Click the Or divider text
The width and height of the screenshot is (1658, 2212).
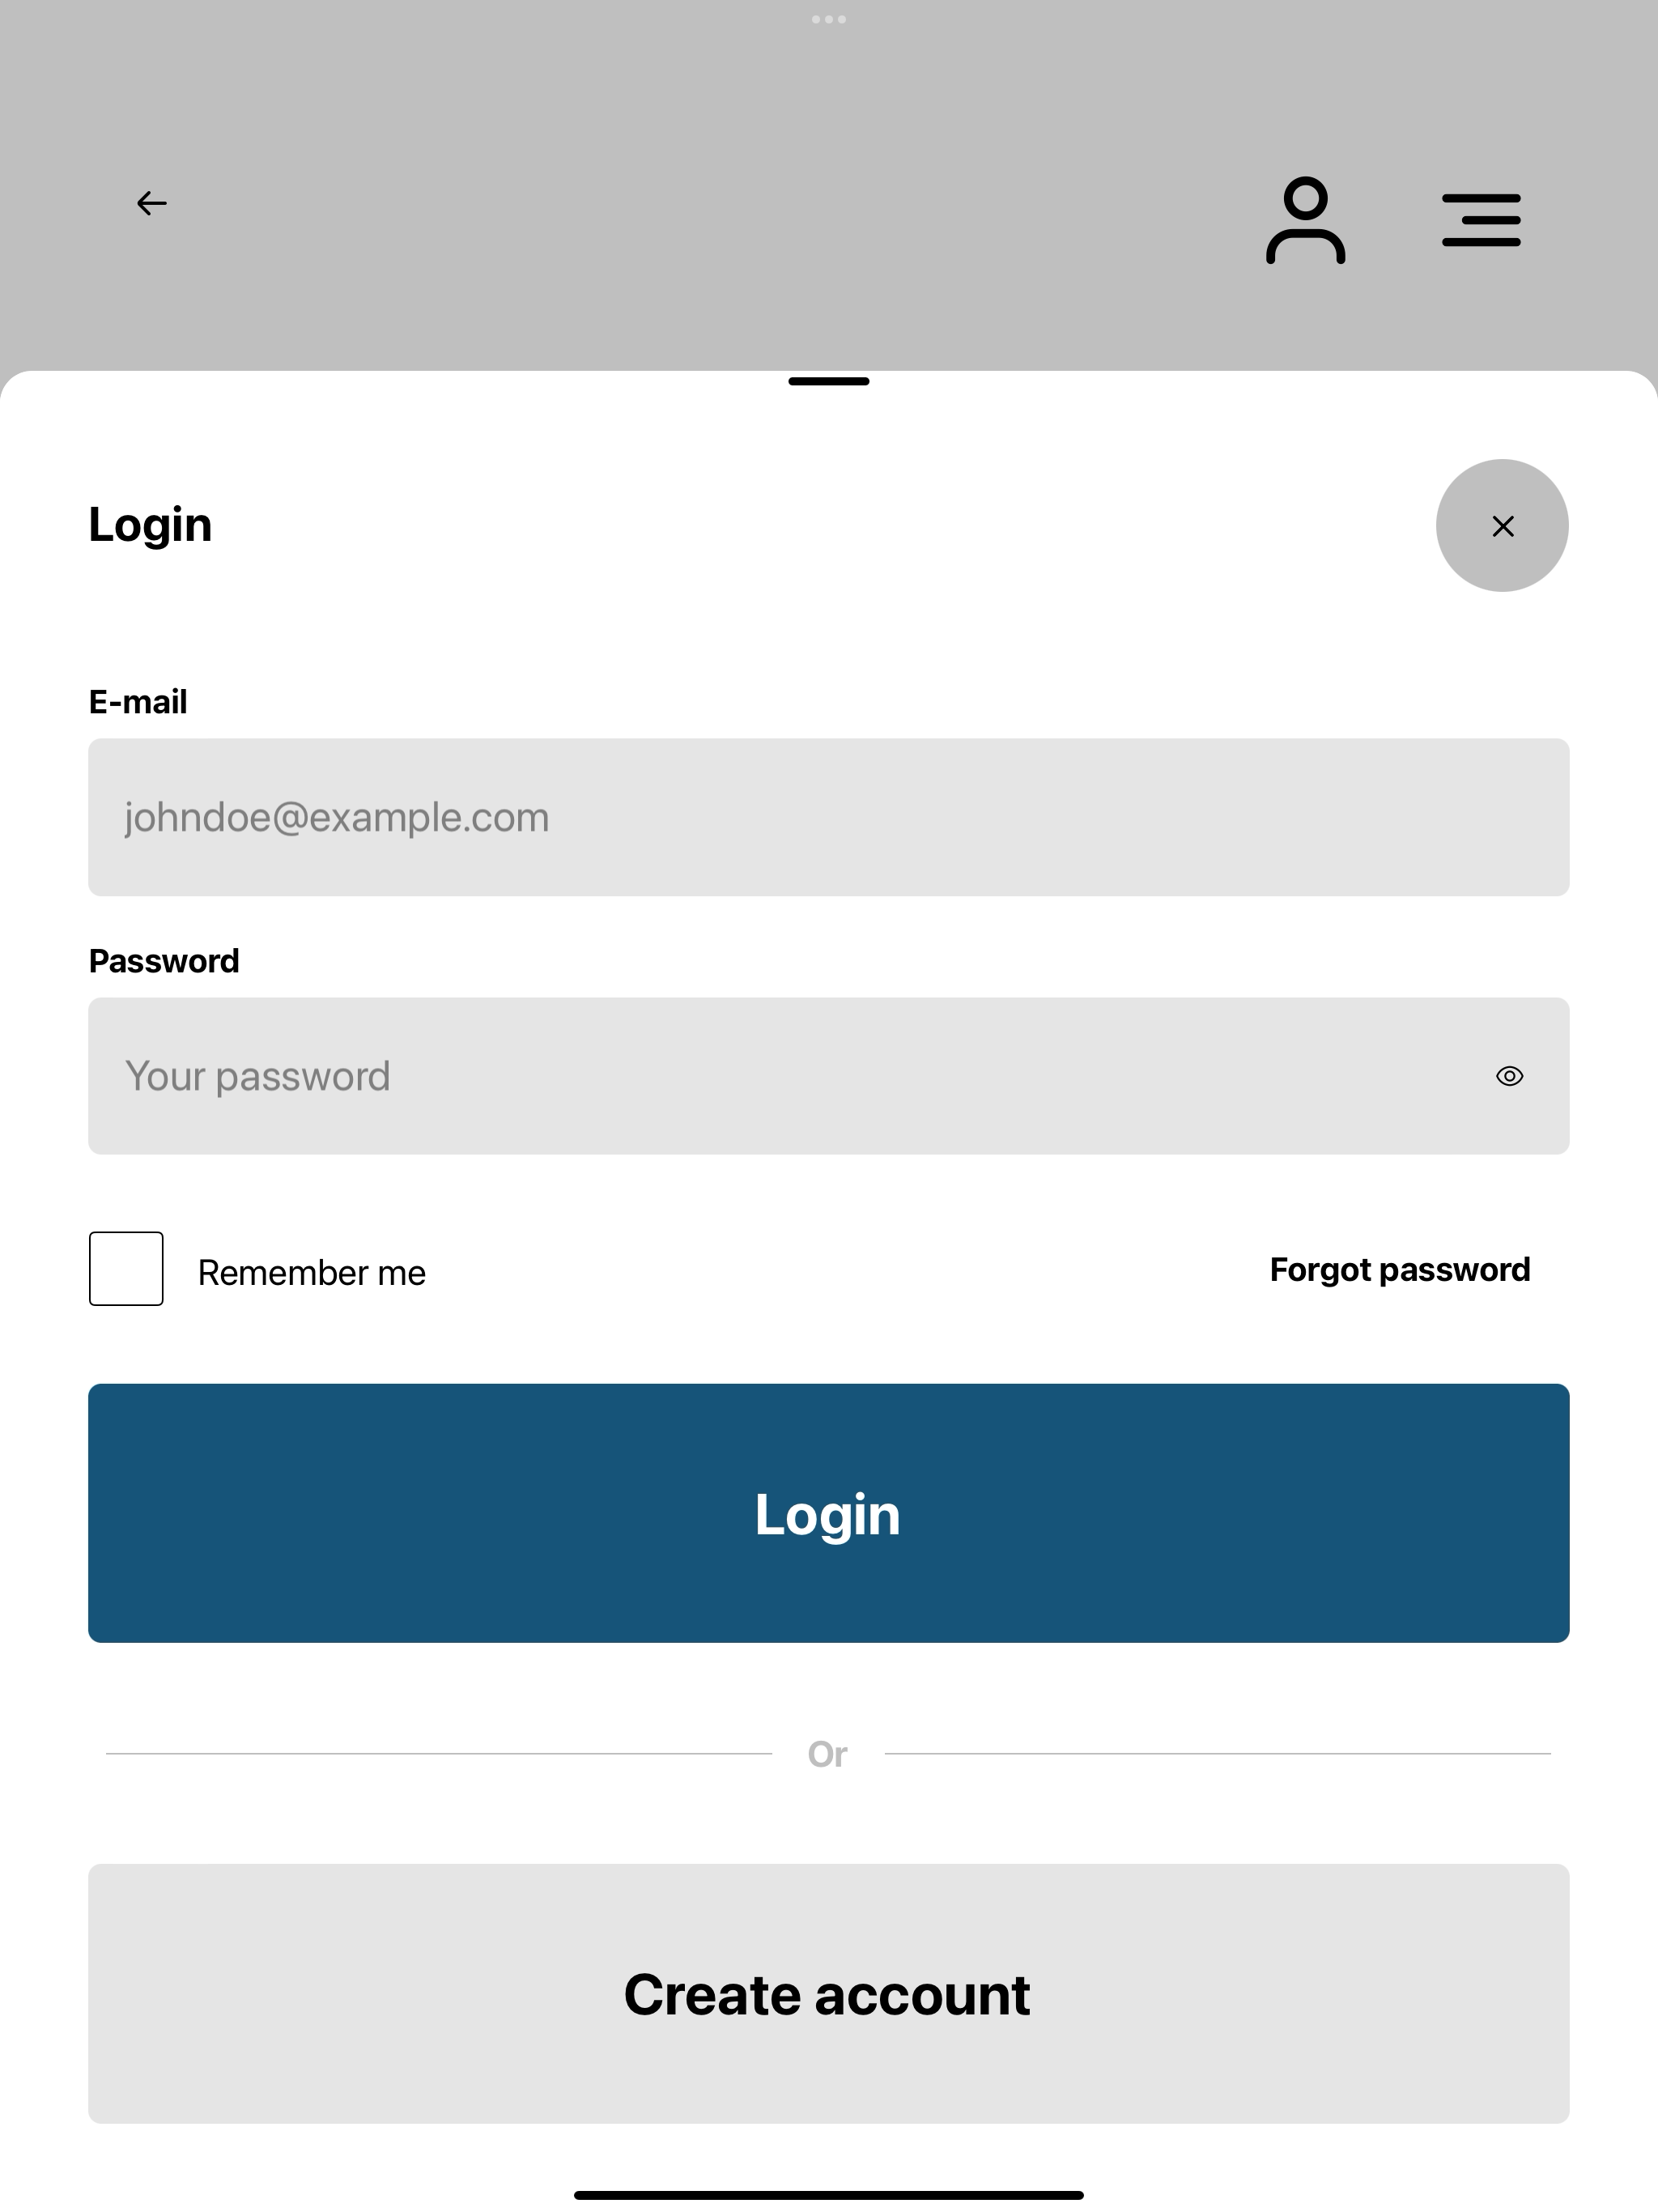tap(828, 1754)
